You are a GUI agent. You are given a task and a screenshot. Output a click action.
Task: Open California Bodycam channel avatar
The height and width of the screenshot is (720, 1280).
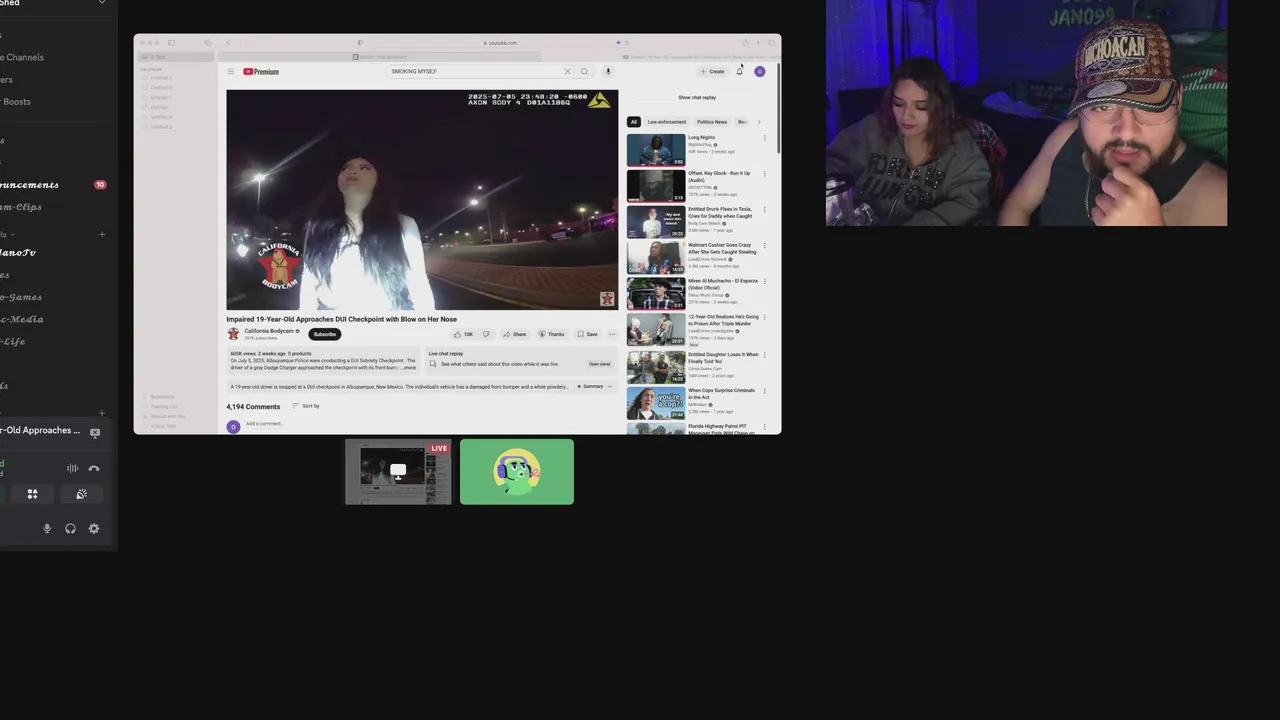(x=233, y=334)
